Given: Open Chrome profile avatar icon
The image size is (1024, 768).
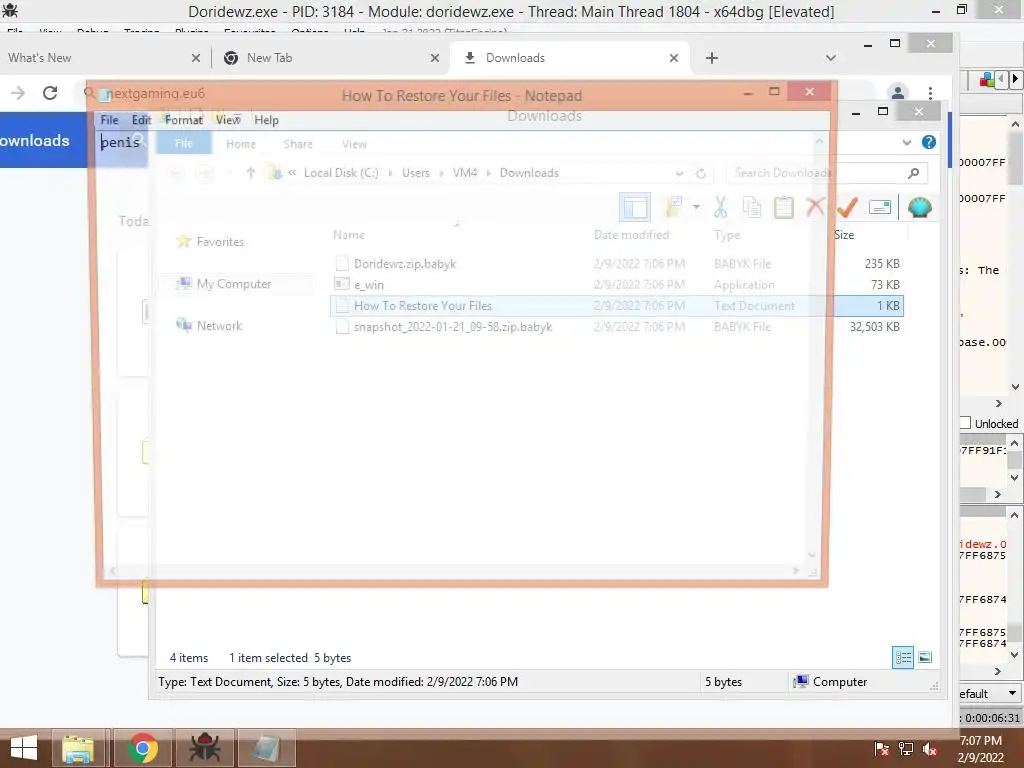Looking at the screenshot, I should pyautogui.click(x=898, y=93).
